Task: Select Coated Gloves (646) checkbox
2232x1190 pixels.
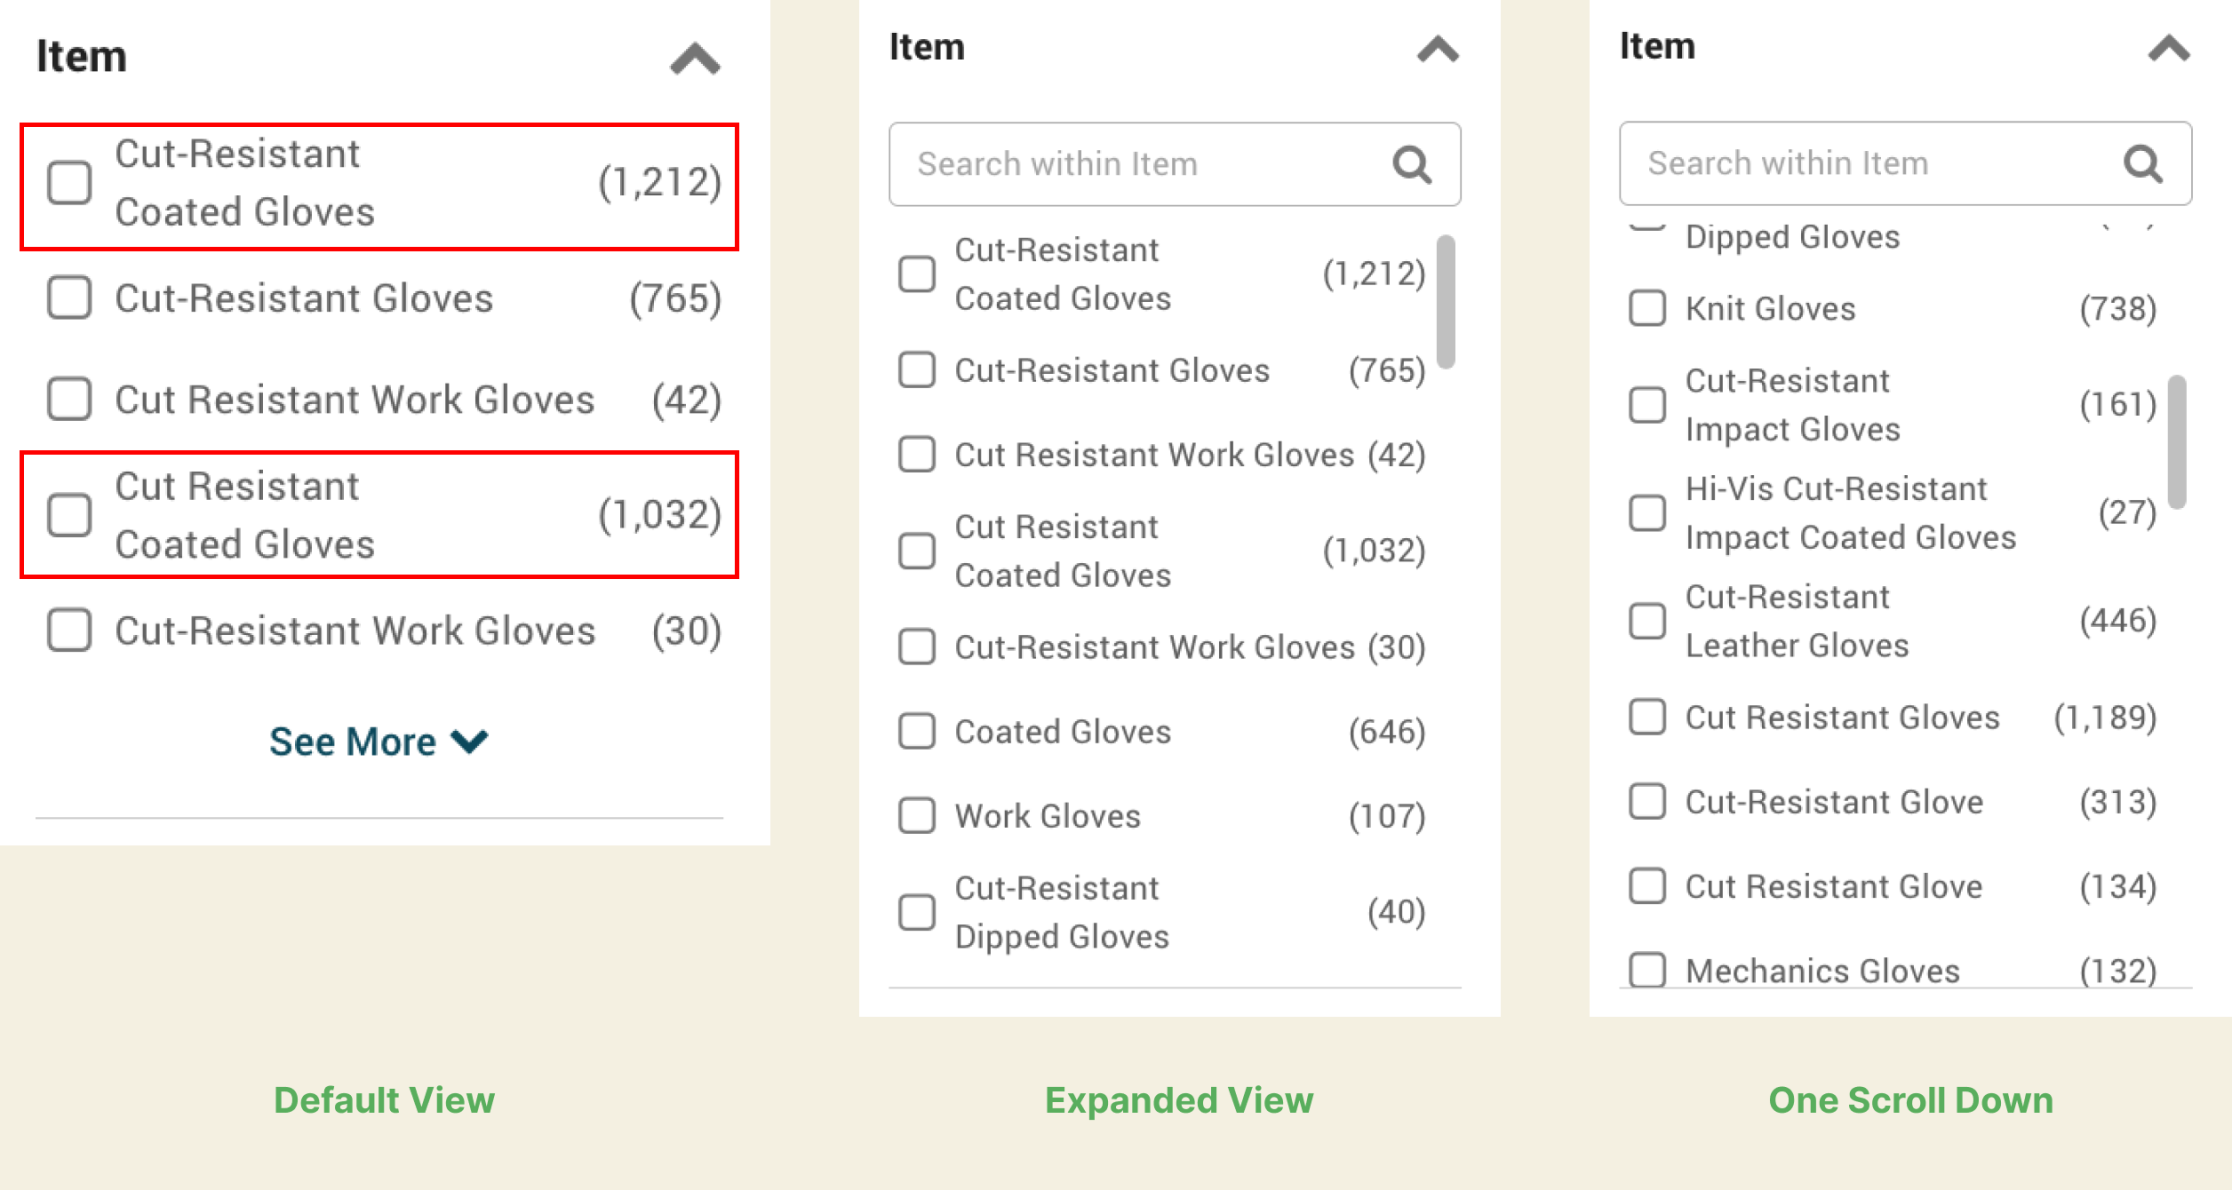Action: pos(917,732)
